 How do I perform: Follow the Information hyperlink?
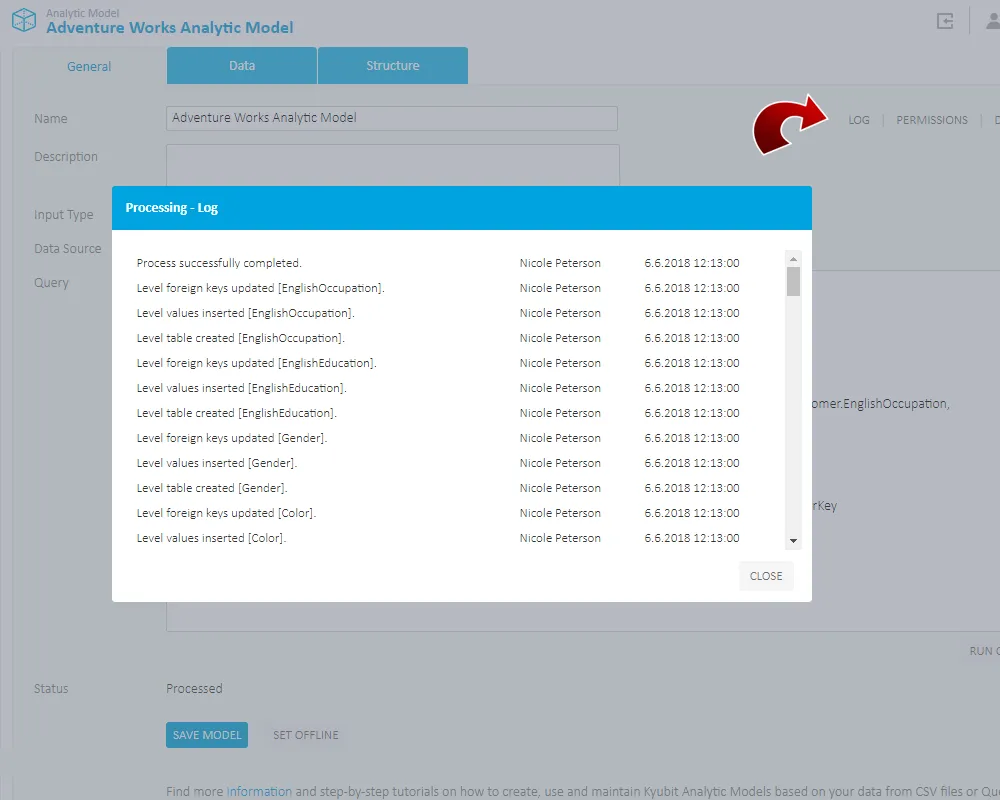pyautogui.click(x=259, y=791)
